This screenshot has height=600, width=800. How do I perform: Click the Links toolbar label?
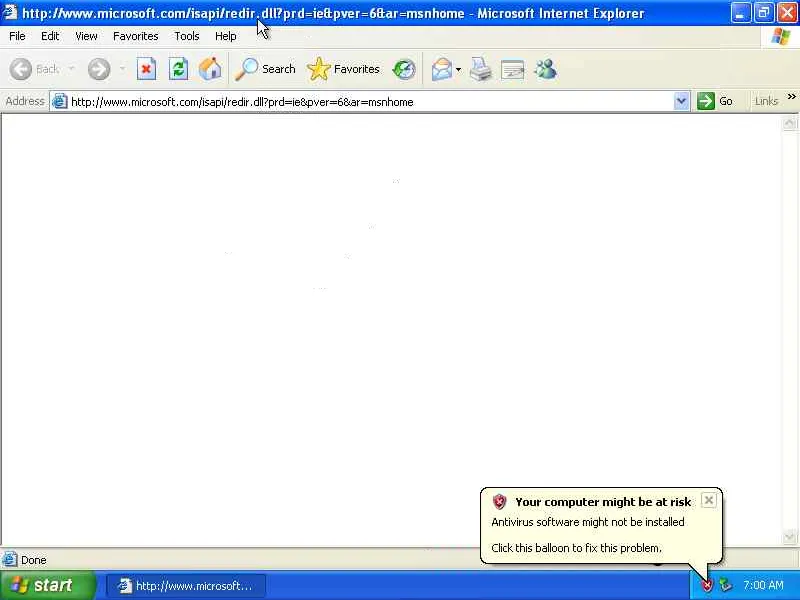click(x=766, y=101)
